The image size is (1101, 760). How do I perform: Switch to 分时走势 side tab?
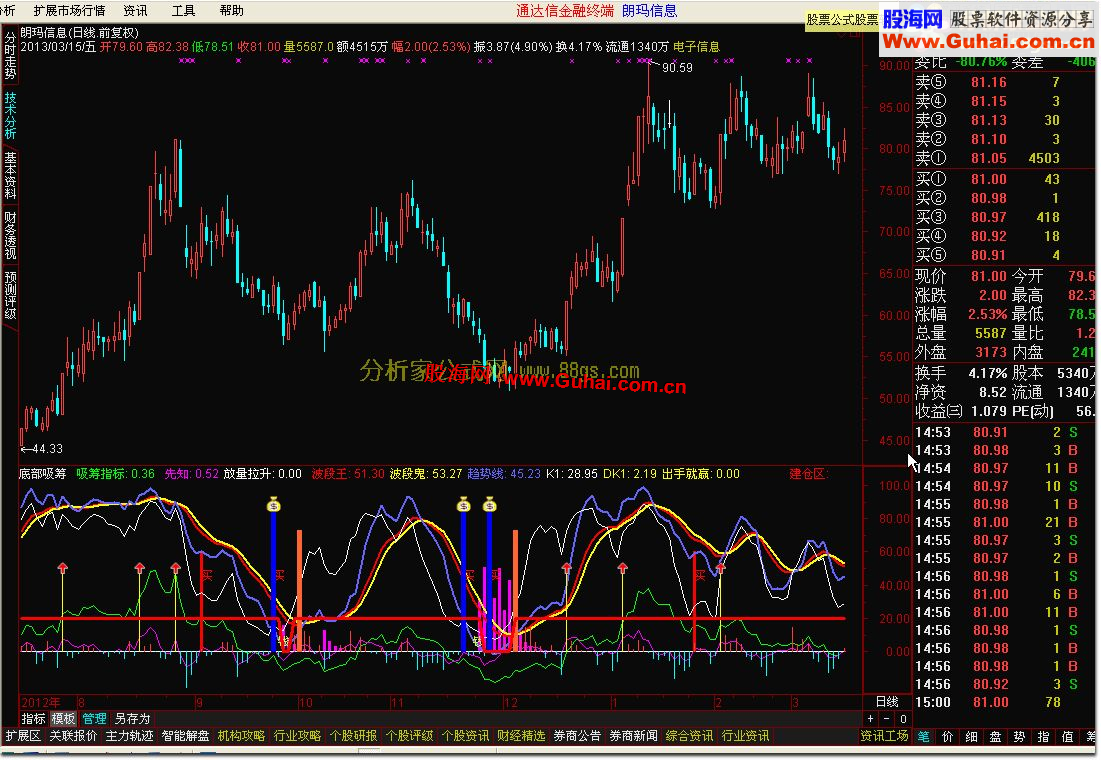pyautogui.click(x=10, y=55)
